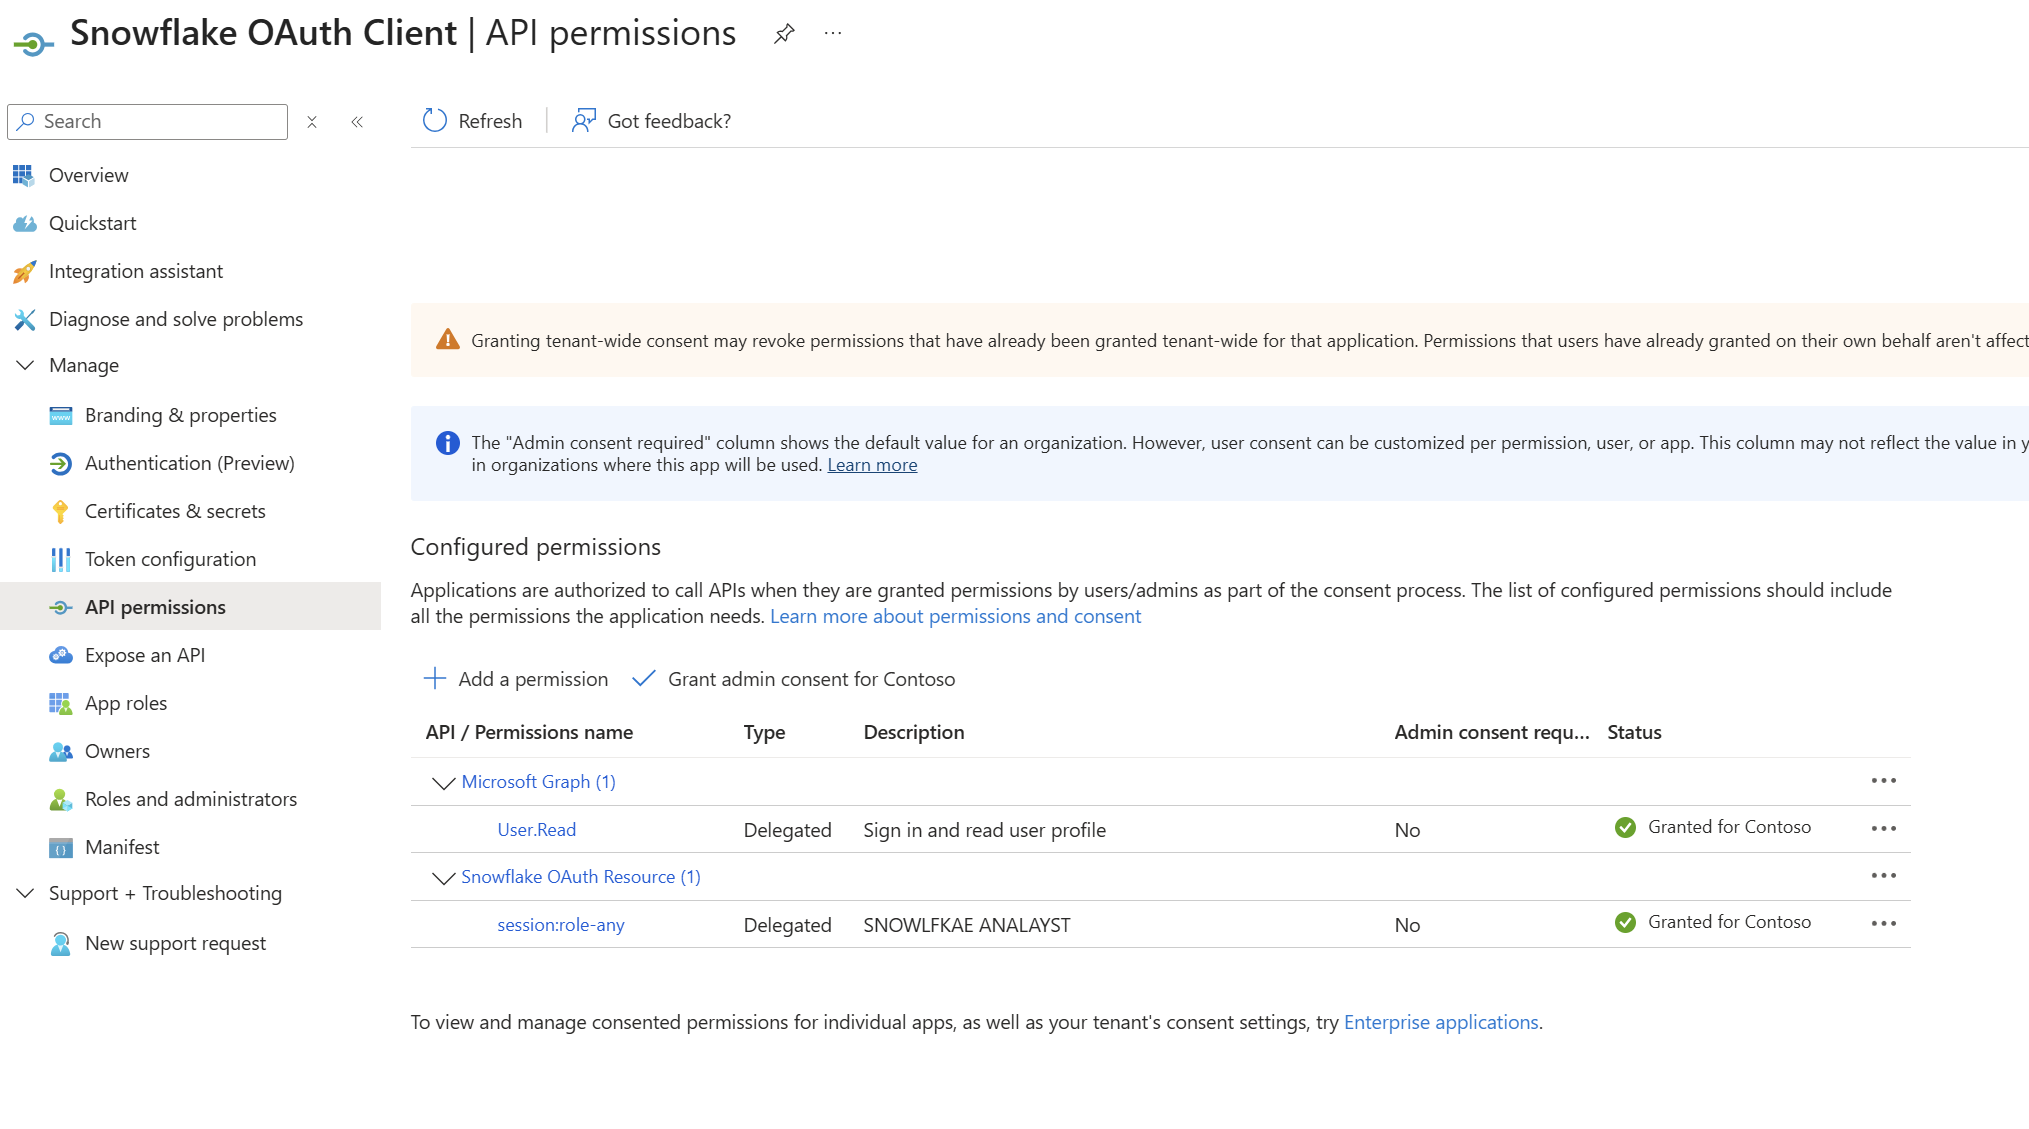
Task: Open Learn more about permissions and consent
Action: pyautogui.click(x=955, y=616)
